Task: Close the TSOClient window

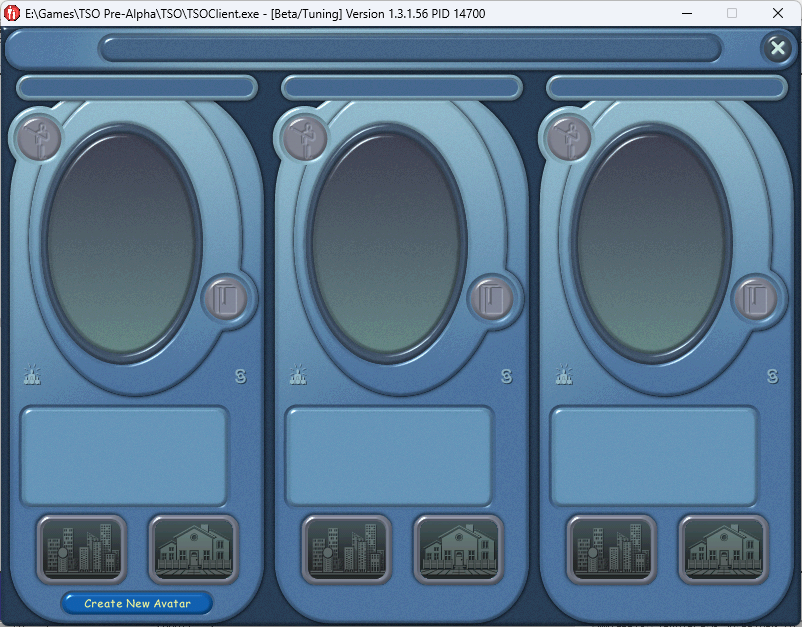Action: pyautogui.click(x=777, y=13)
